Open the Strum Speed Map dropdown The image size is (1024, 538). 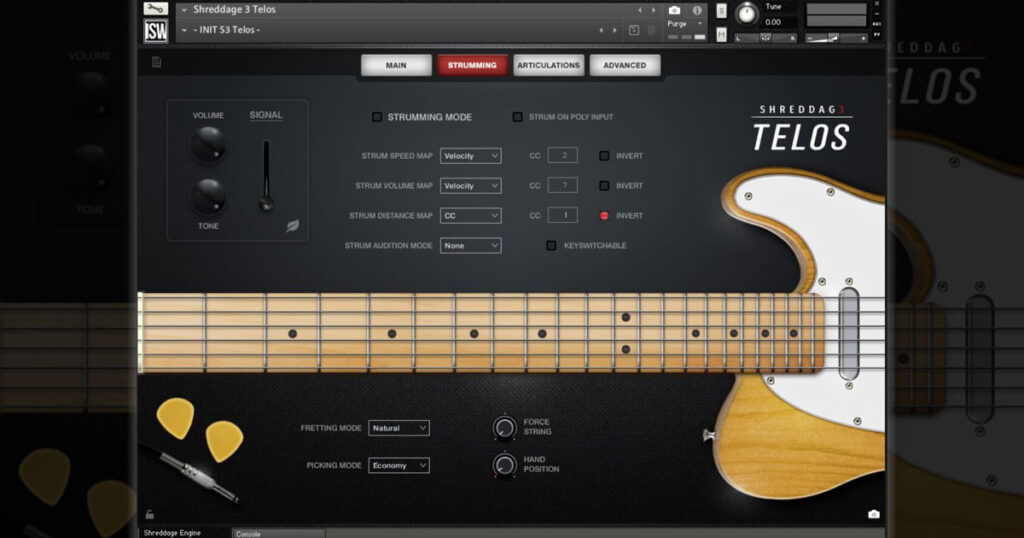(470, 156)
